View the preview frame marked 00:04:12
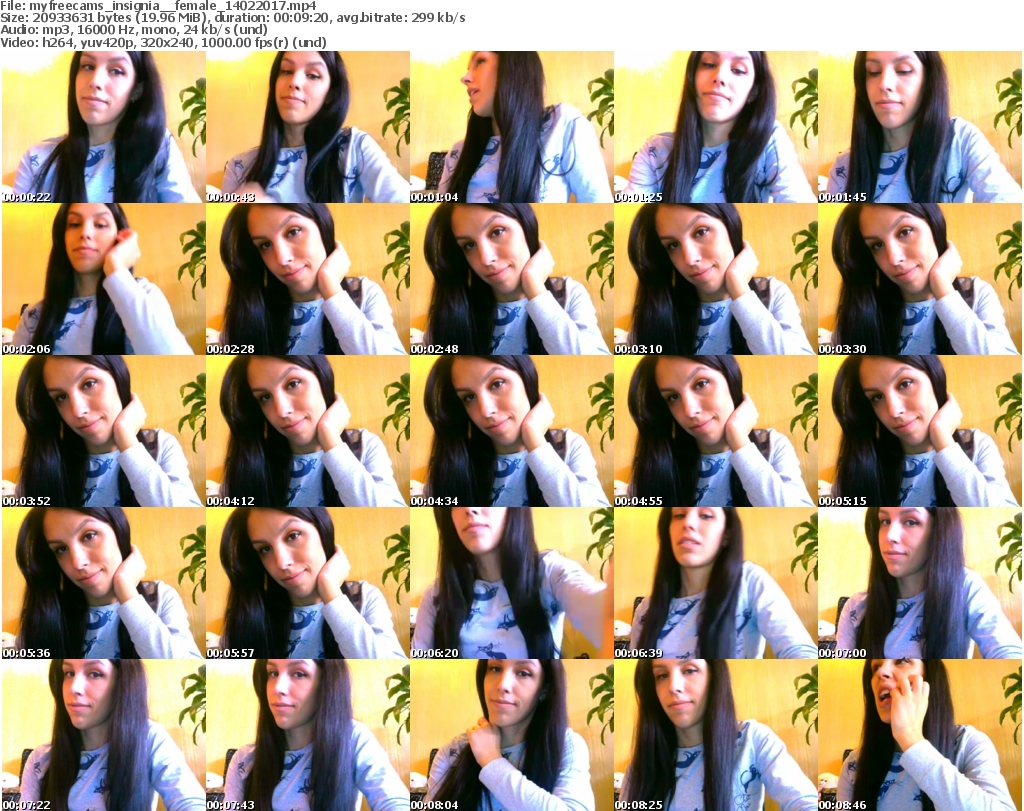Viewport: 1024px width, 811px height. click(308, 431)
